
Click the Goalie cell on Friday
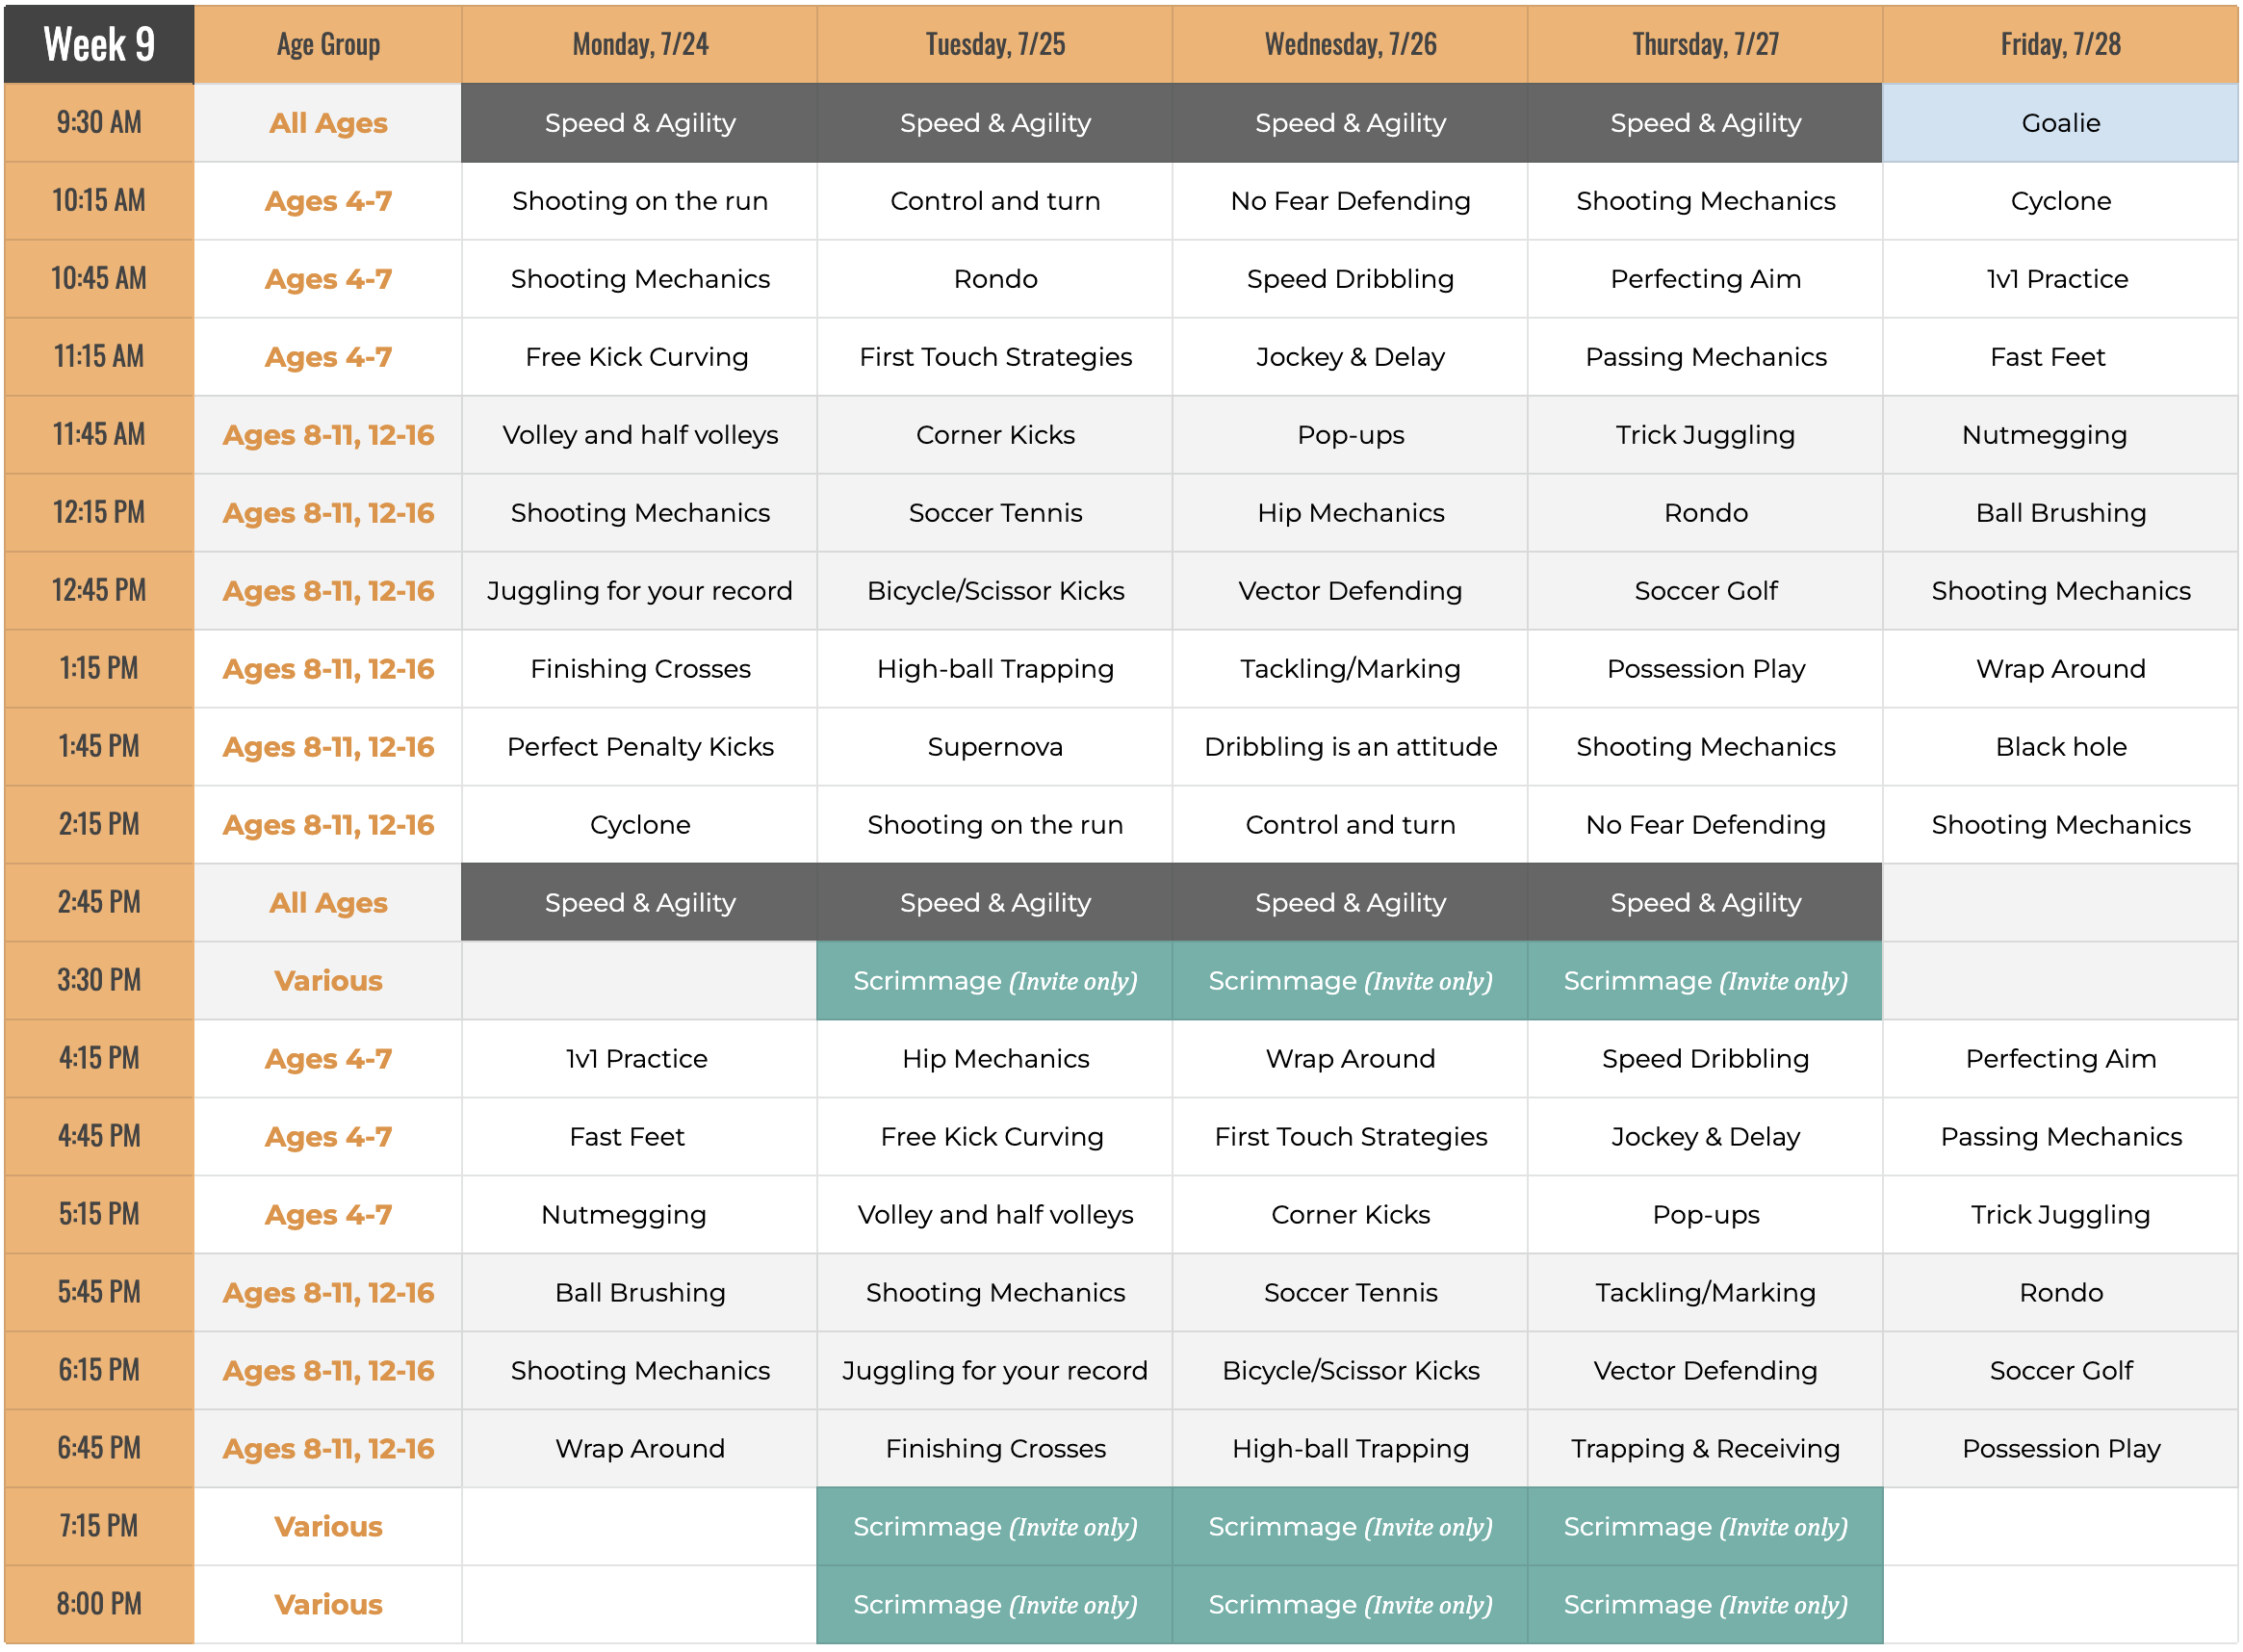pos(2060,123)
